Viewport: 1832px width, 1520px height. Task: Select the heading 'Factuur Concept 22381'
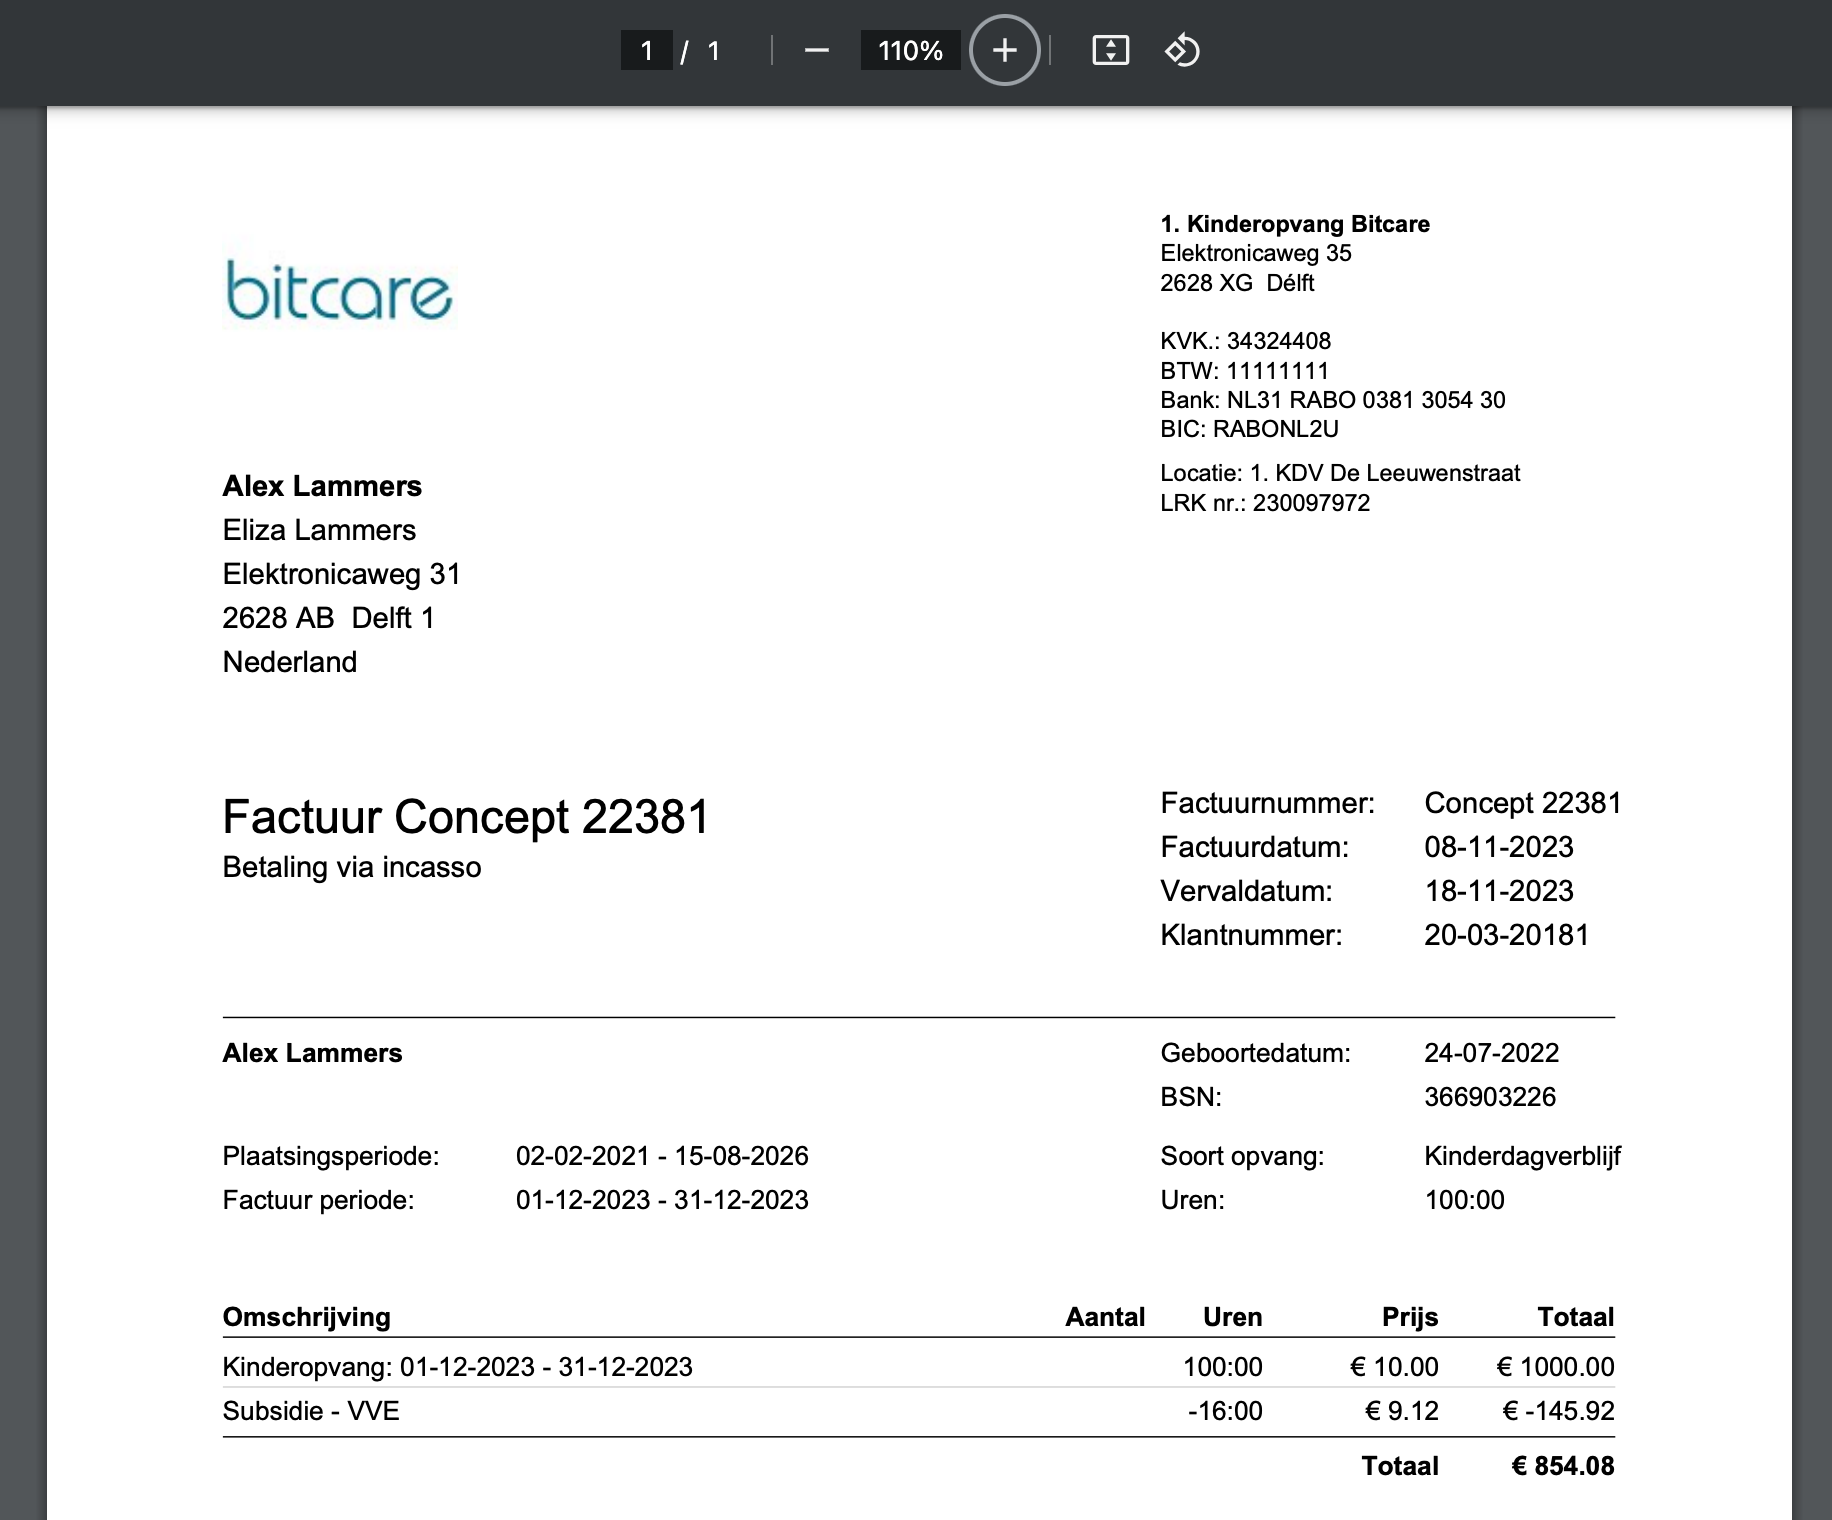466,816
